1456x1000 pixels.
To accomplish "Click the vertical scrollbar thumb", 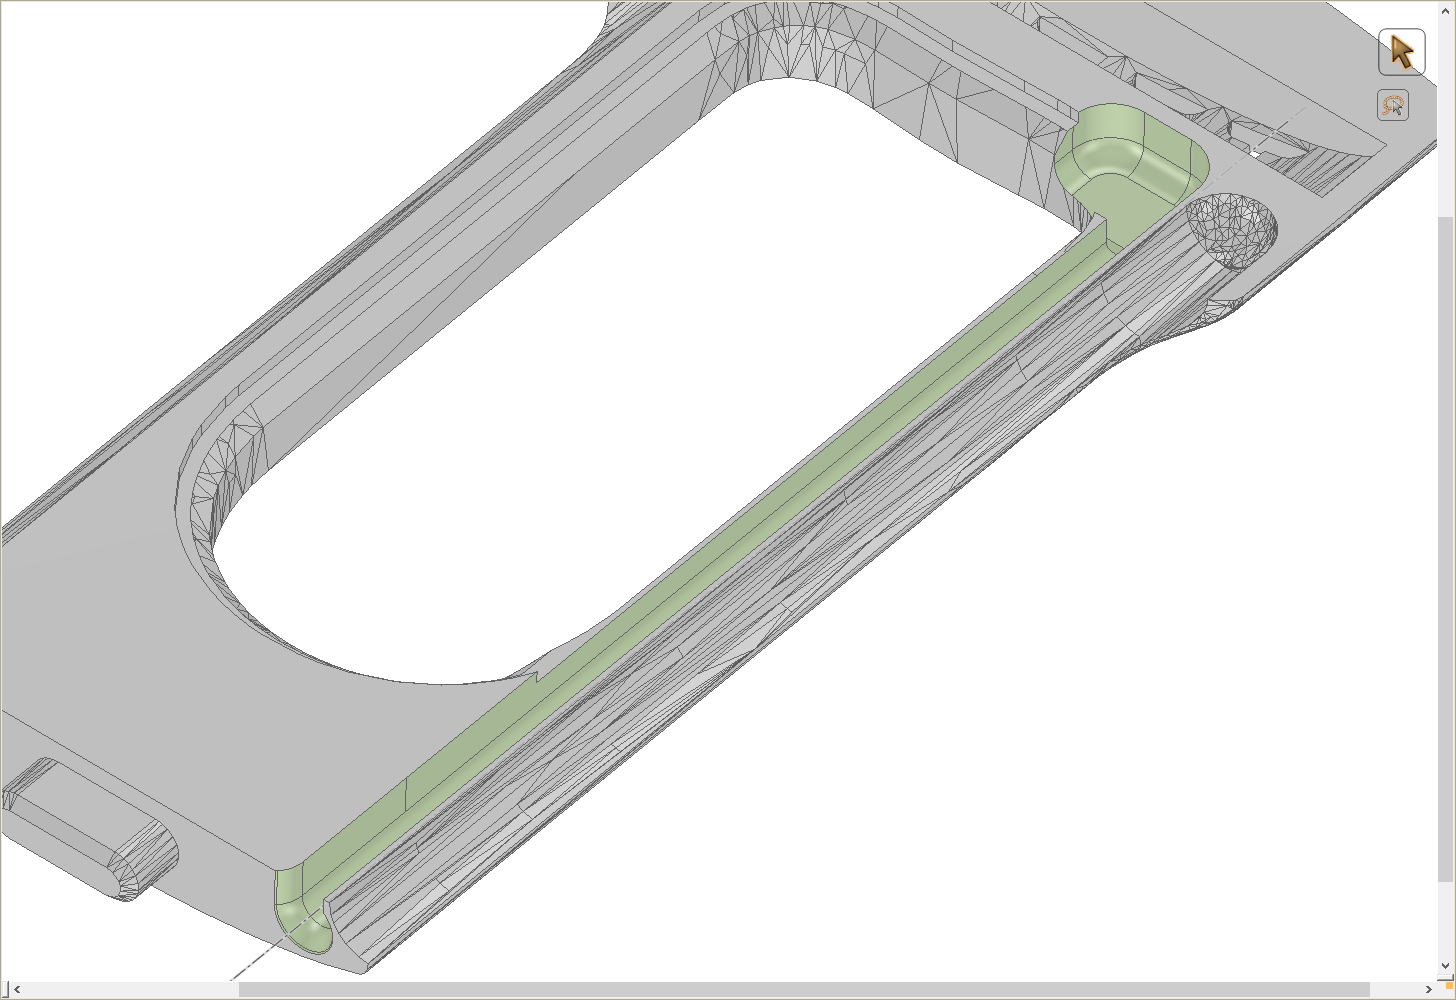I will pyautogui.click(x=1447, y=549).
